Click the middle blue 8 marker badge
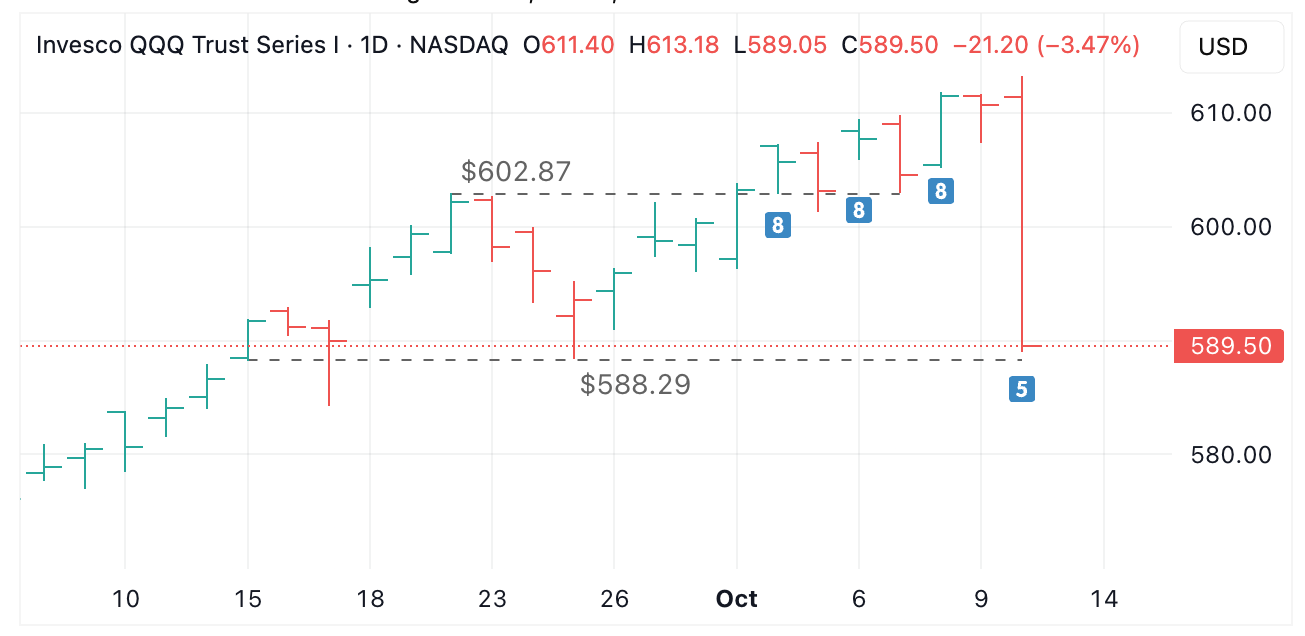This screenshot has height=636, width=1305. click(859, 209)
